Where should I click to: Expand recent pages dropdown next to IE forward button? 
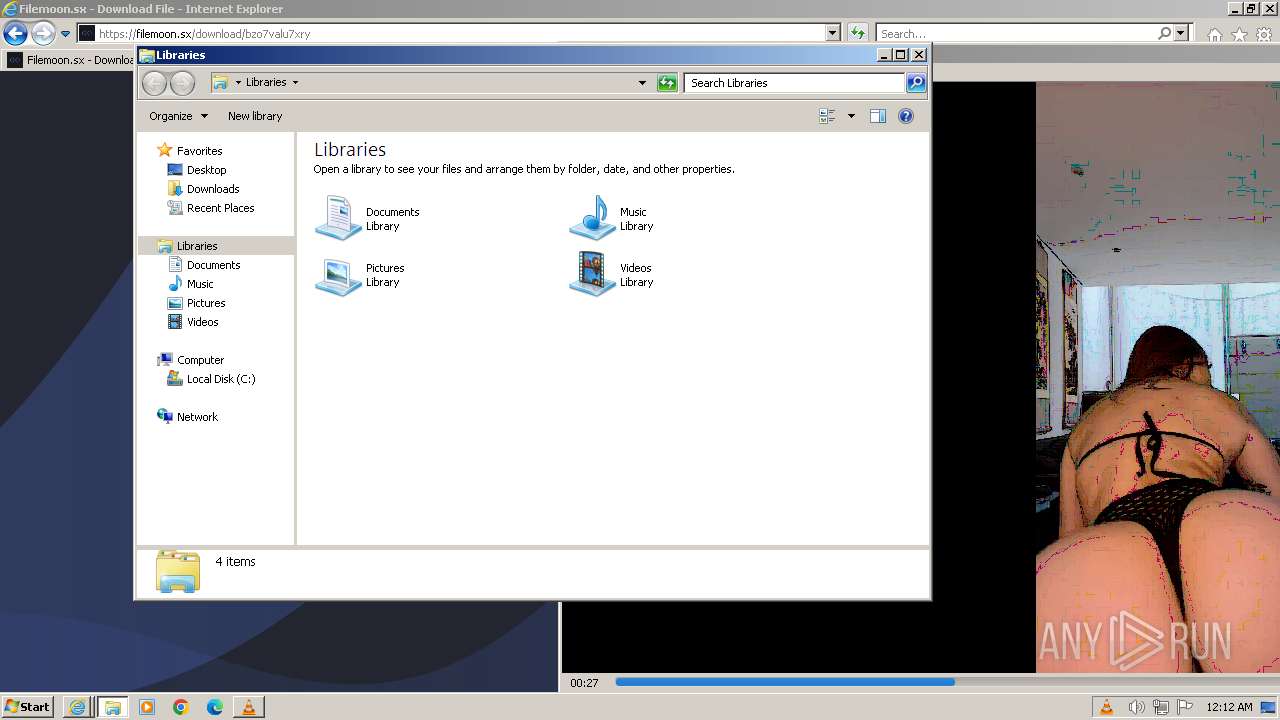pyautogui.click(x=65, y=34)
